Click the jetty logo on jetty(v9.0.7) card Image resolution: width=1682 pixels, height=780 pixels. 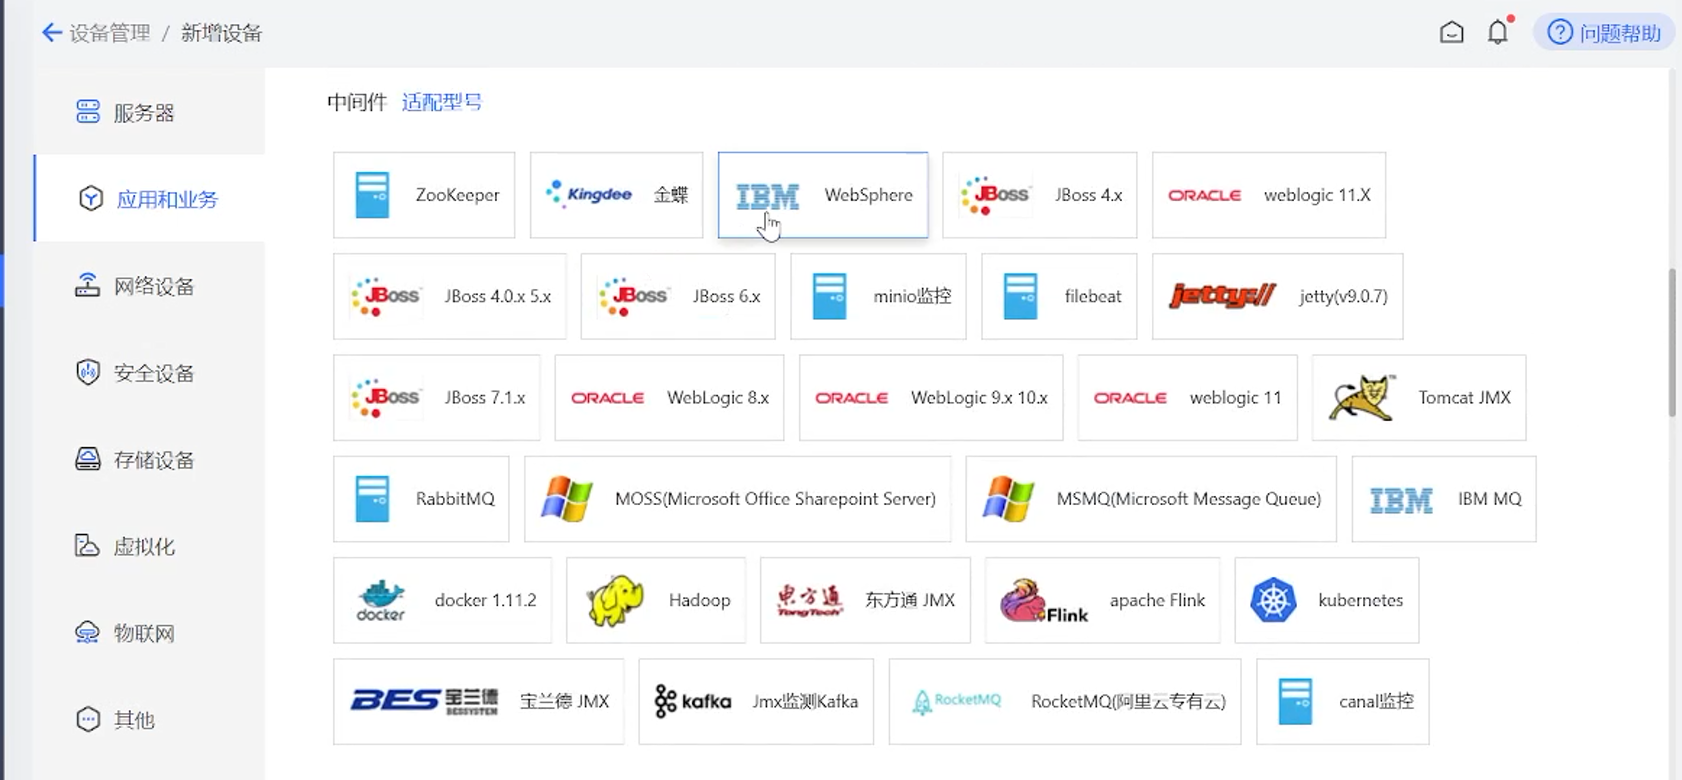pyautogui.click(x=1222, y=296)
